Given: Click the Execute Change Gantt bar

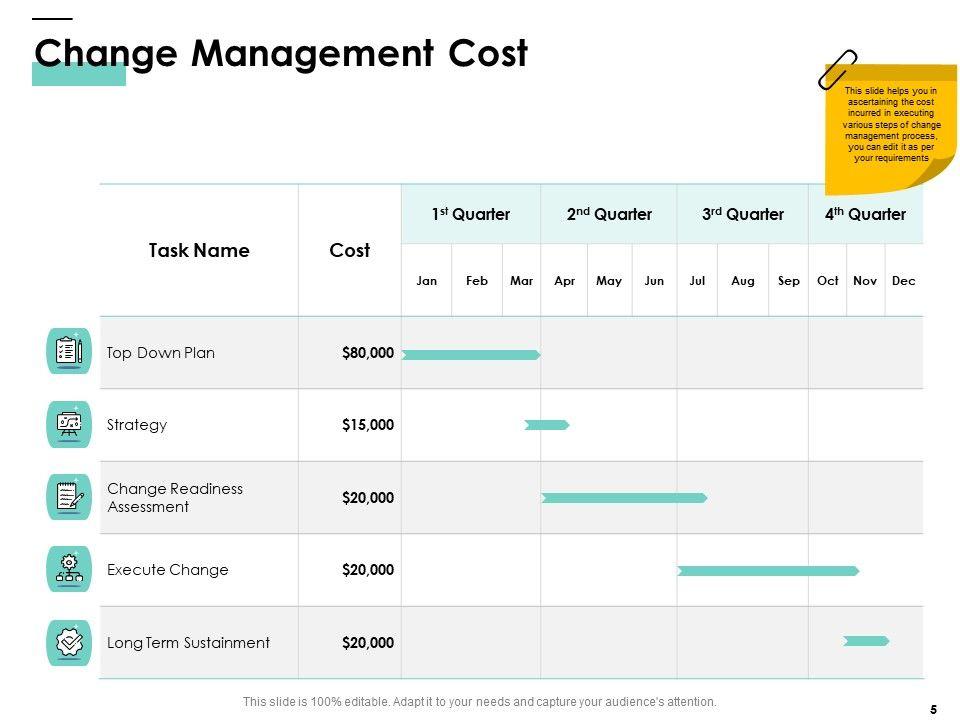Looking at the screenshot, I should click(x=768, y=571).
